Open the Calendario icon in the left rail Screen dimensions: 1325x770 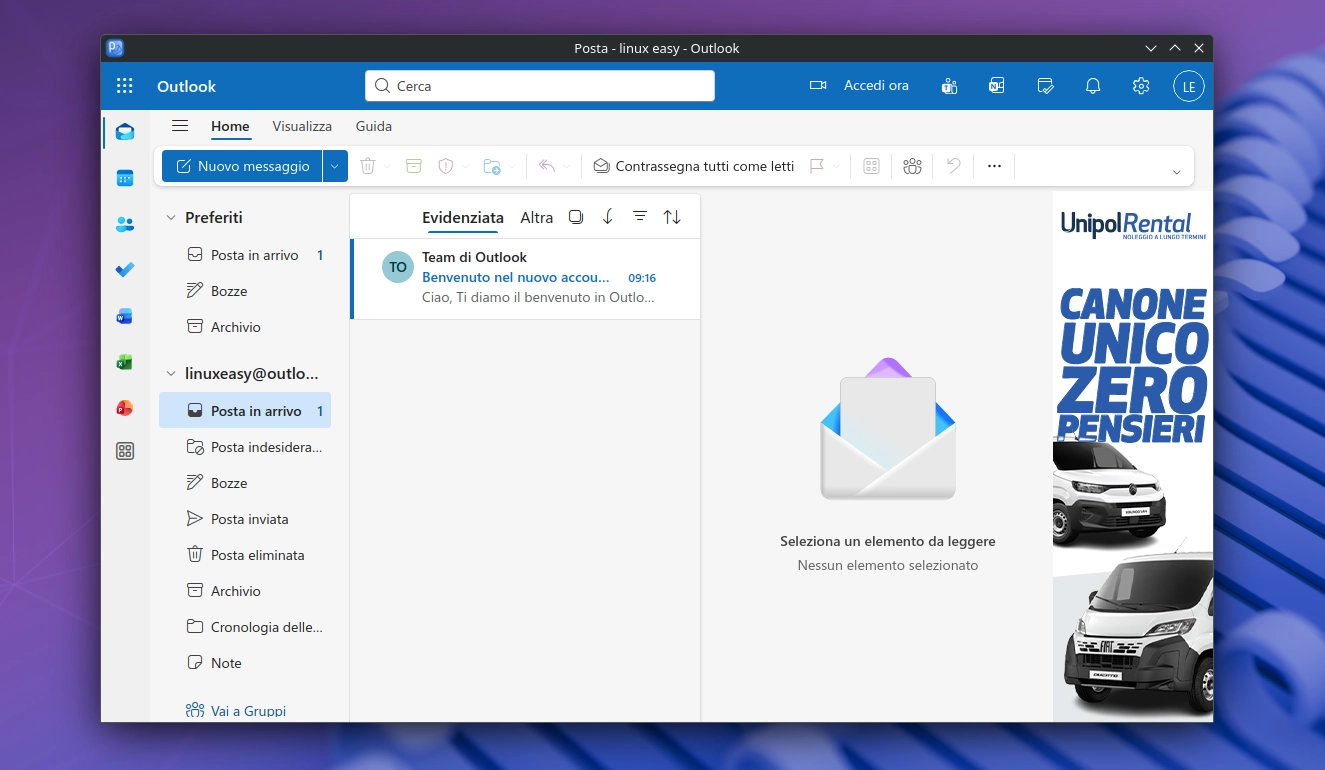tap(124, 177)
